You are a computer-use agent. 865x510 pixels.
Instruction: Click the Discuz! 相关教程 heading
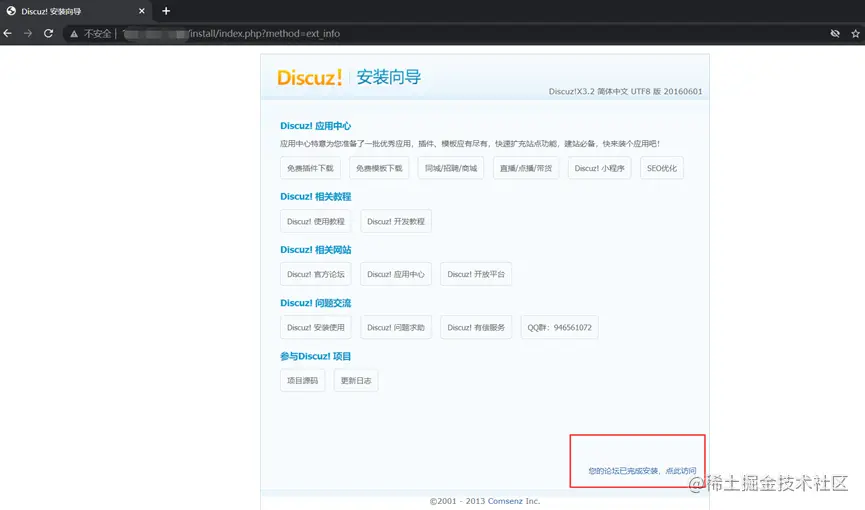click(x=316, y=196)
